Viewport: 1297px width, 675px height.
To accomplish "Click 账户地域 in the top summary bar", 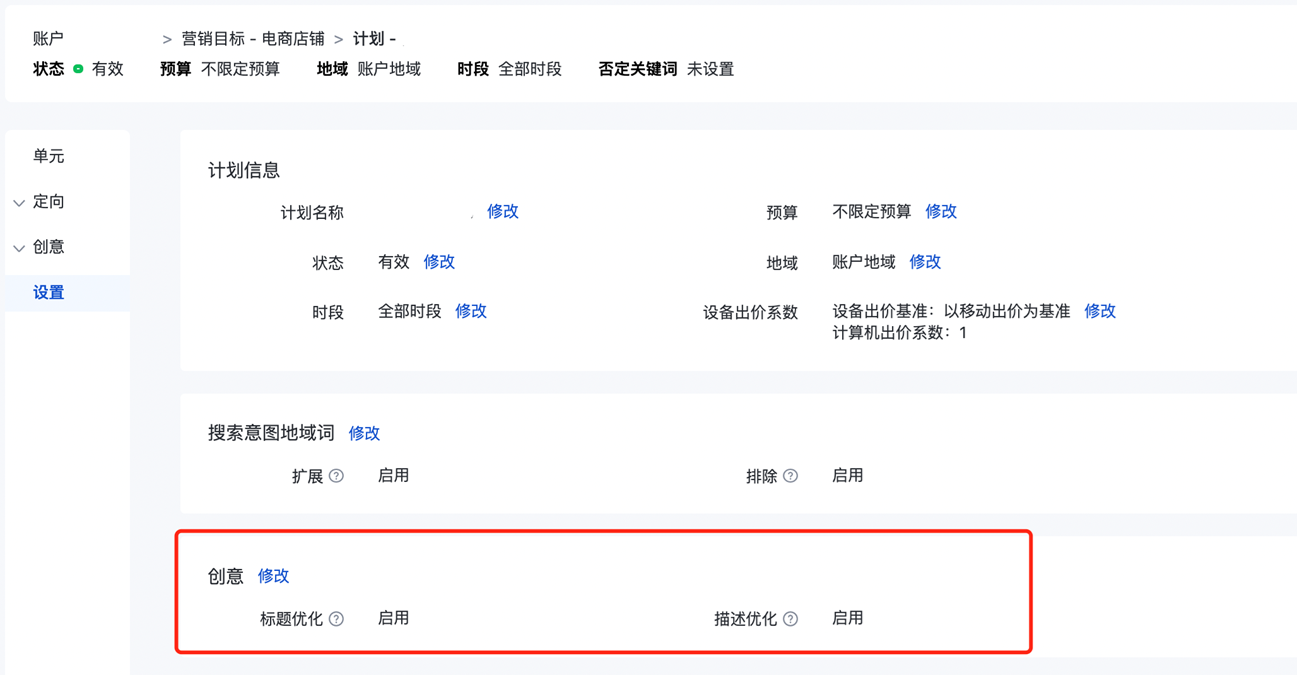I will [x=389, y=69].
